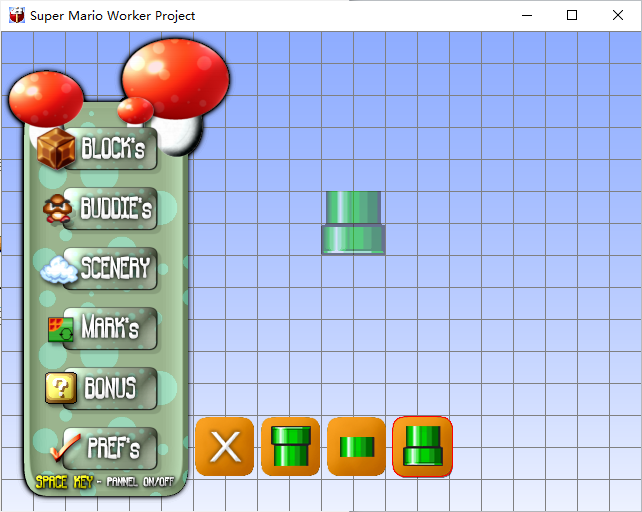Open the BLOCK's category
Screen dimensions: 642x512
click(111, 148)
